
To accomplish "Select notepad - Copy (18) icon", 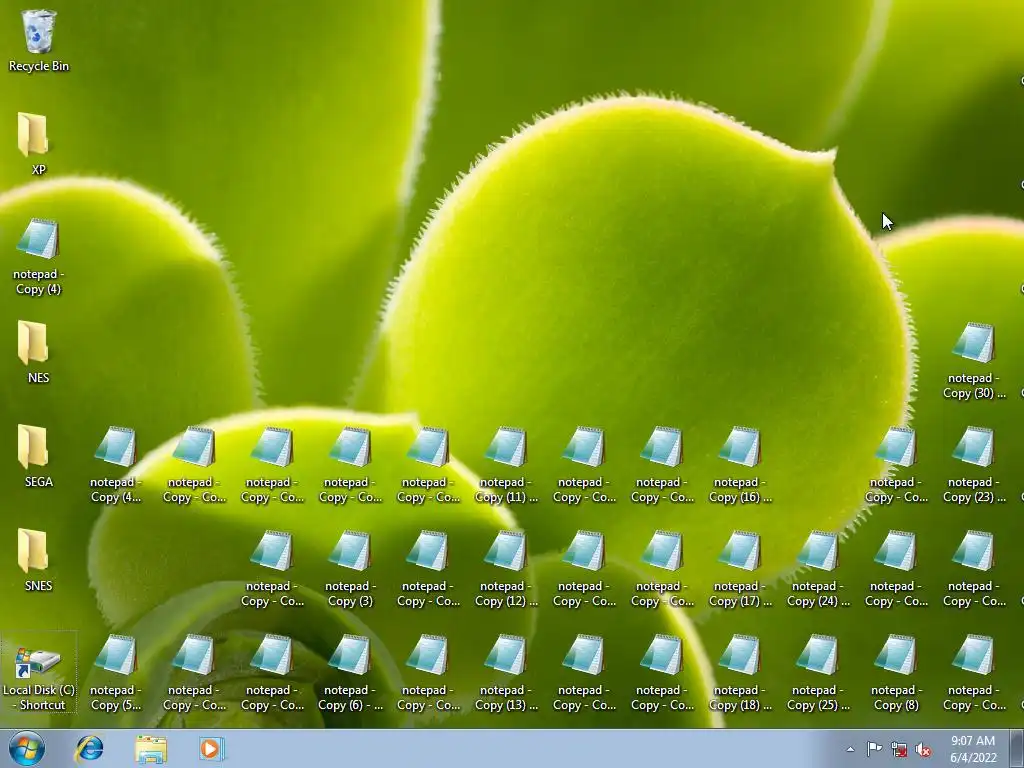I will coord(740,671).
